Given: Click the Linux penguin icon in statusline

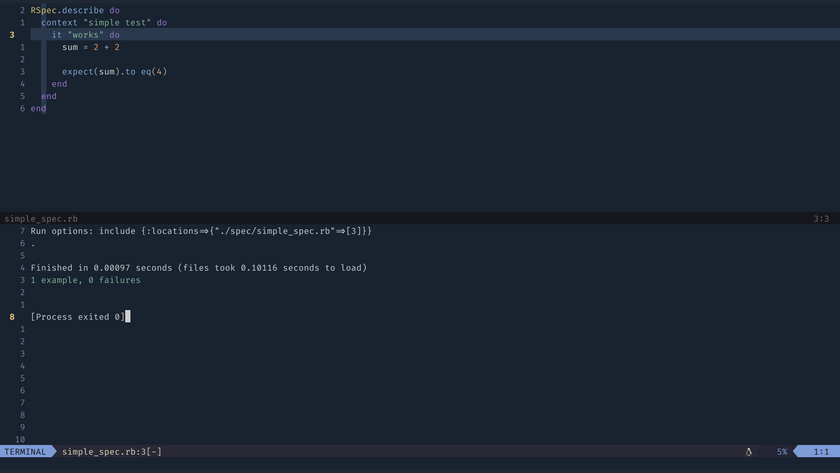Looking at the screenshot, I should 748,452.
